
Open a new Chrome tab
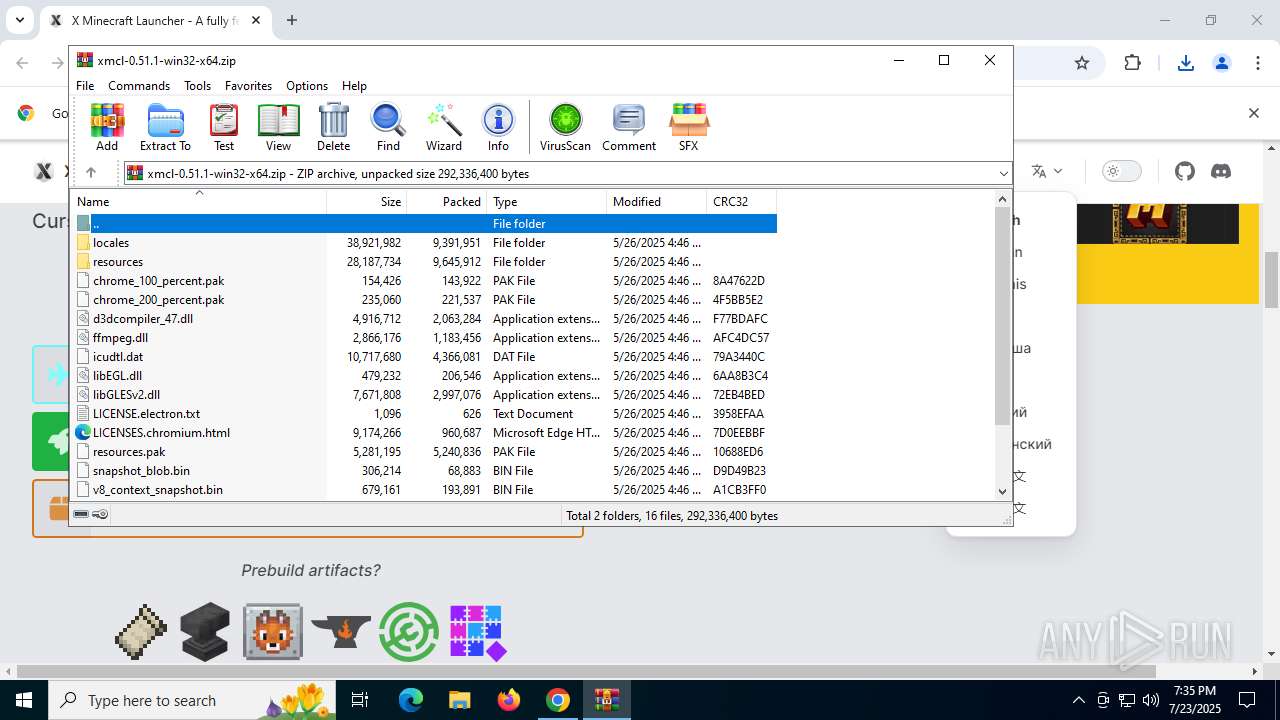coord(292,20)
